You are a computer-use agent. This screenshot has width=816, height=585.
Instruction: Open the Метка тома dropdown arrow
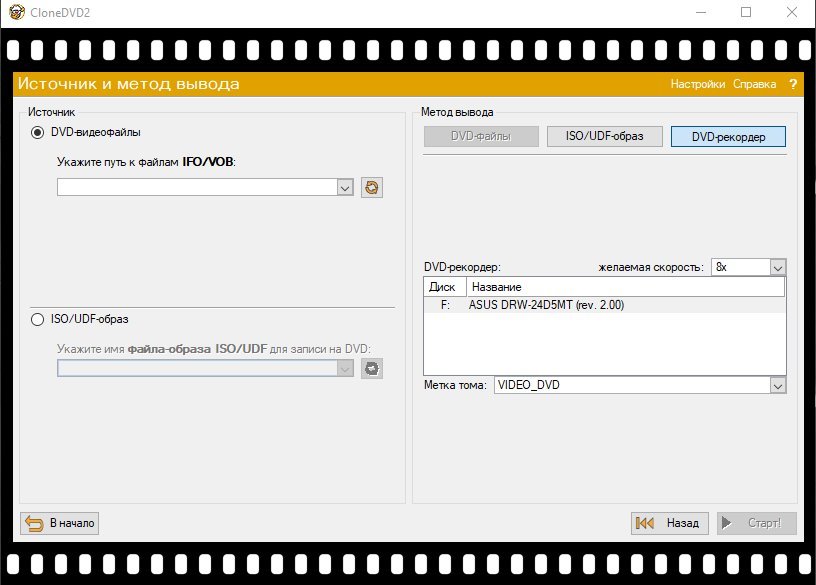tap(777, 386)
